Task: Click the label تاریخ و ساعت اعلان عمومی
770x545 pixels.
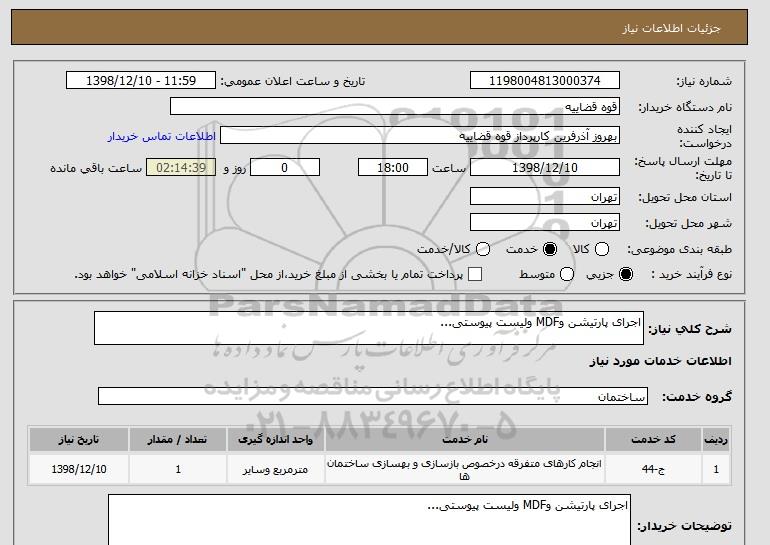Action: tap(293, 82)
